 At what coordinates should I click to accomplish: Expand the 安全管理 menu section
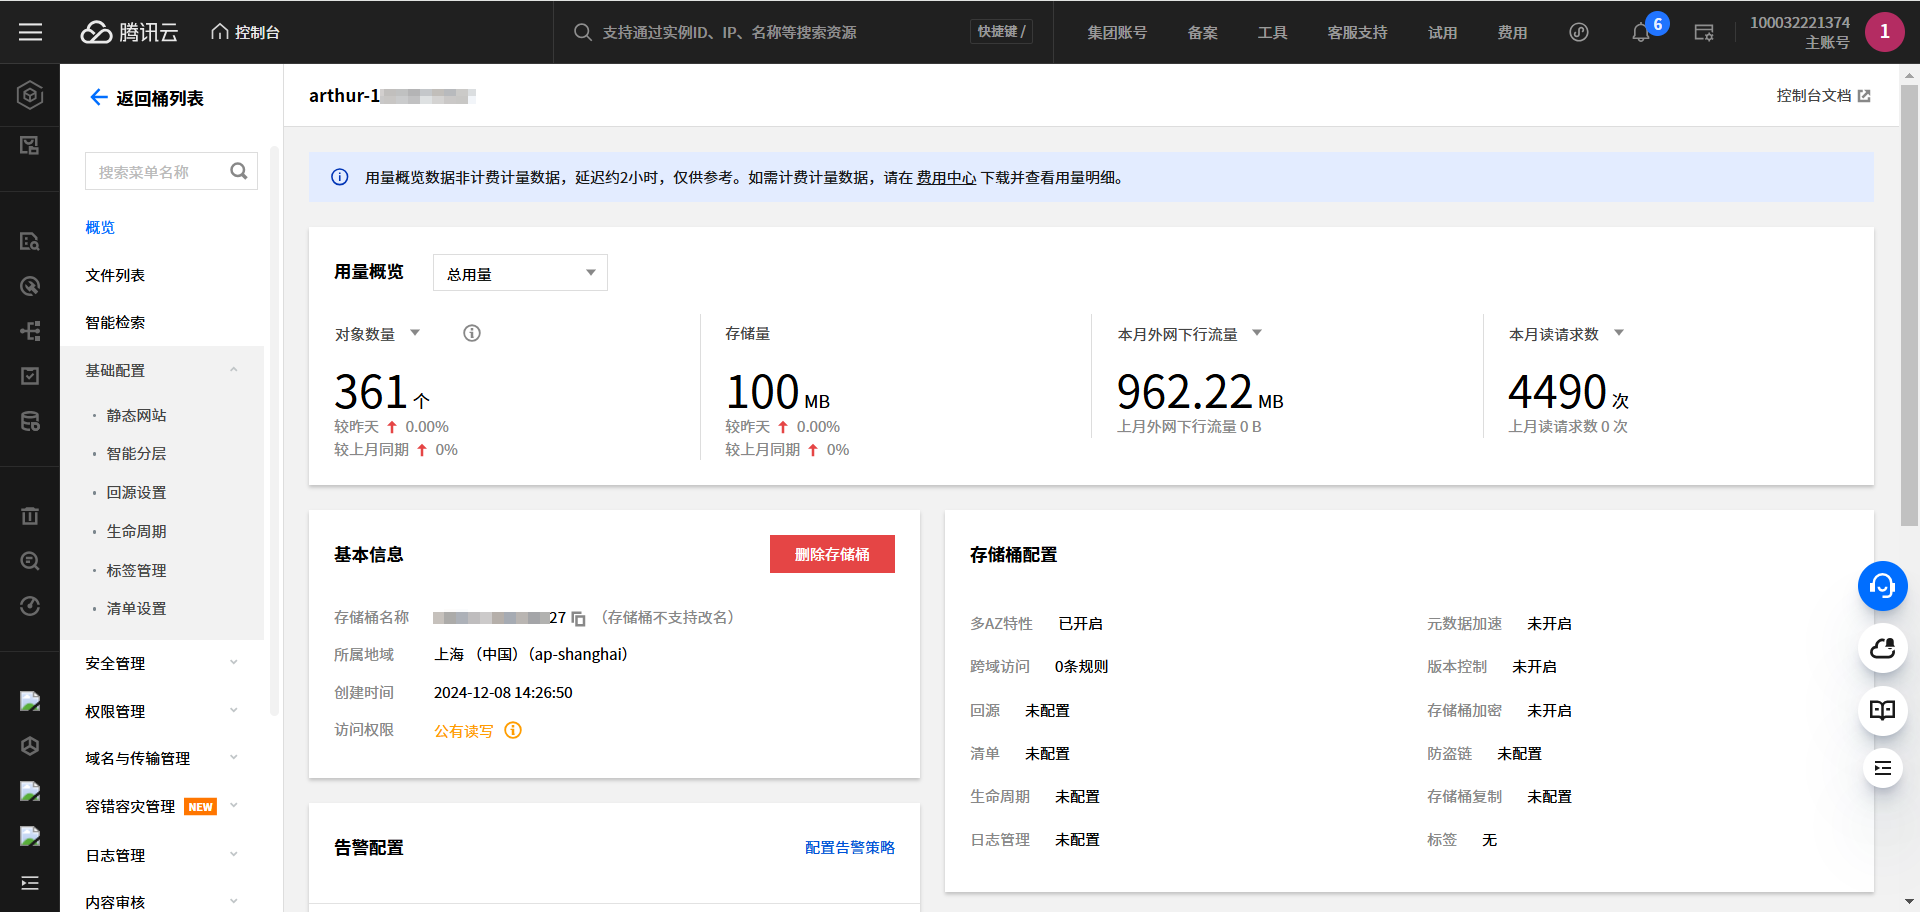pyautogui.click(x=233, y=663)
